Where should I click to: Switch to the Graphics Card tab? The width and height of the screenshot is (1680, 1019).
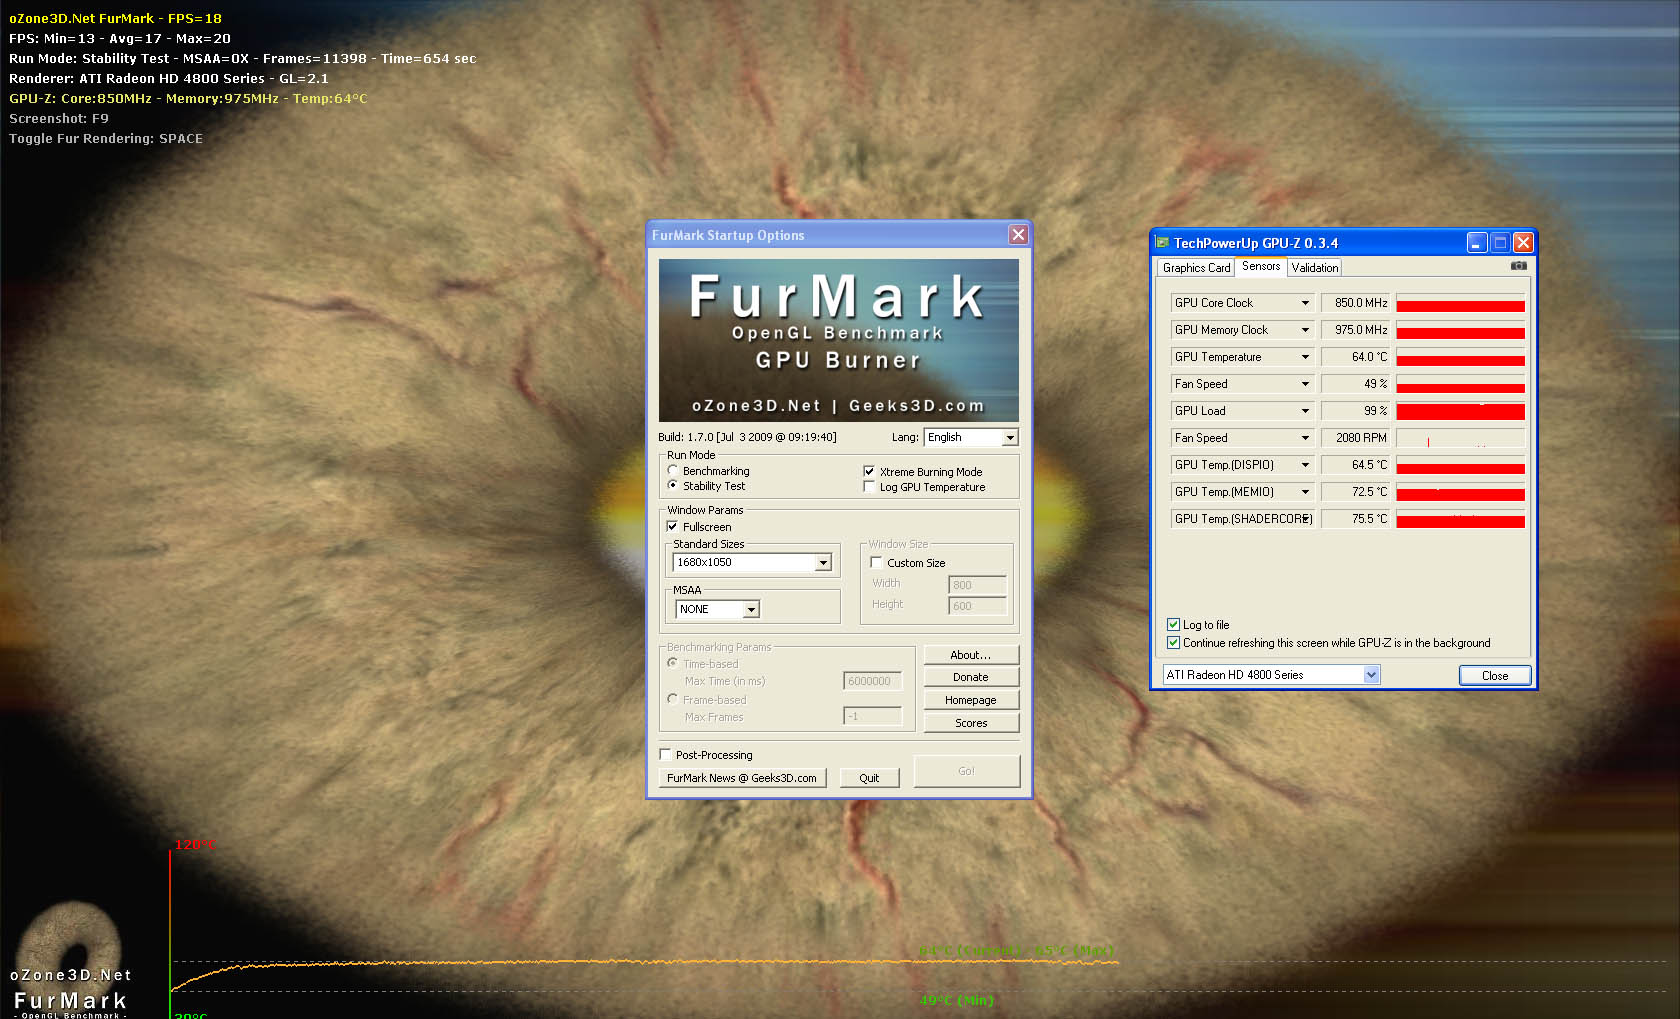pos(1196,268)
